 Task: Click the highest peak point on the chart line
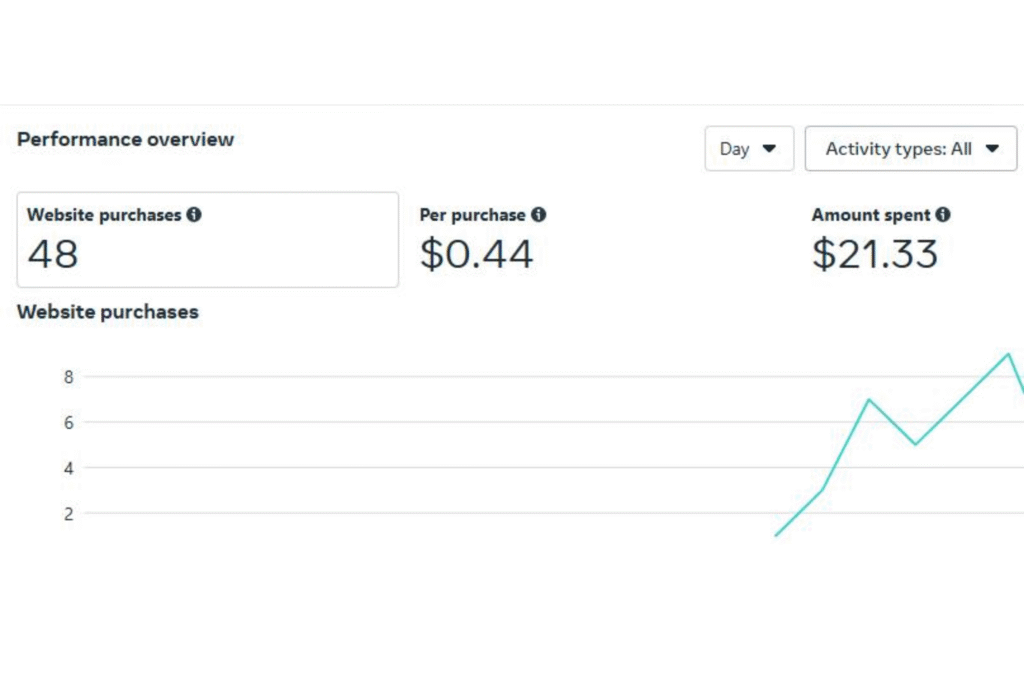1008,354
